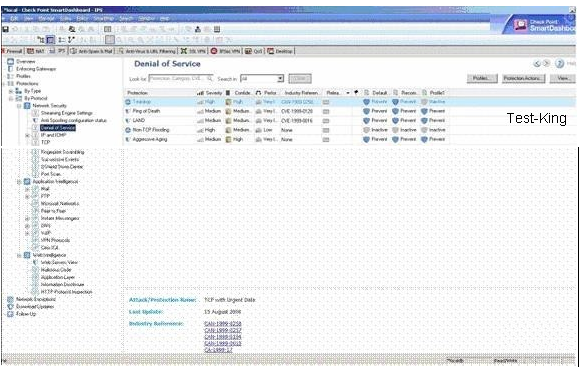Open the SSL VPN tab
The width and height of the screenshot is (581, 370).
pos(193,51)
